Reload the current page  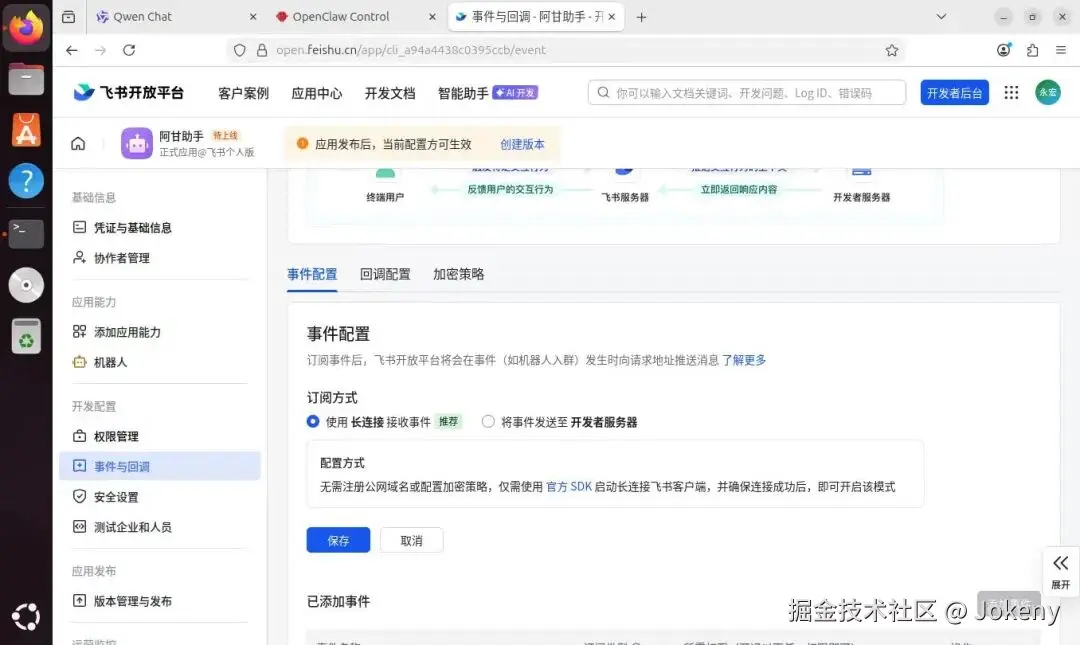click(129, 50)
